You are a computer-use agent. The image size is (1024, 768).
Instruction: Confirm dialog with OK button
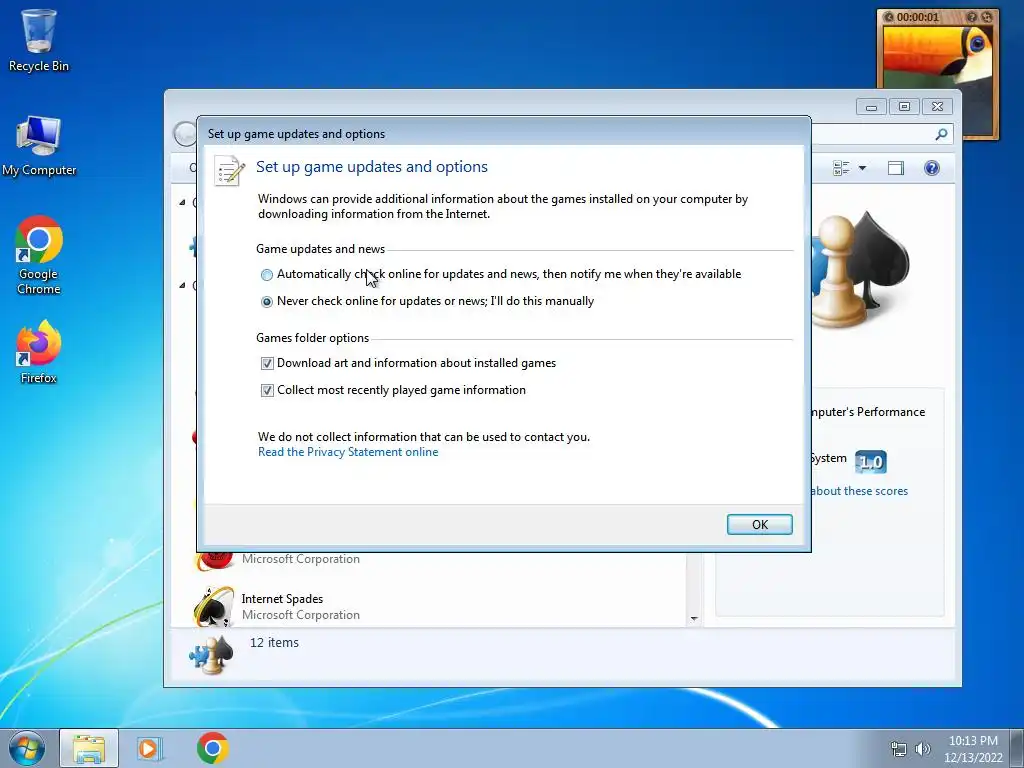(x=760, y=524)
